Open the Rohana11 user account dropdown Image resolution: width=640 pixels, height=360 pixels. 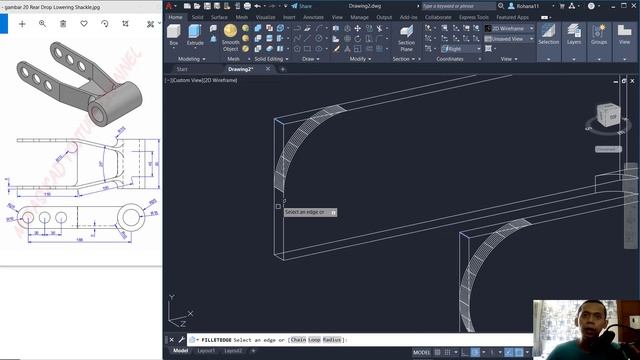tap(531, 6)
